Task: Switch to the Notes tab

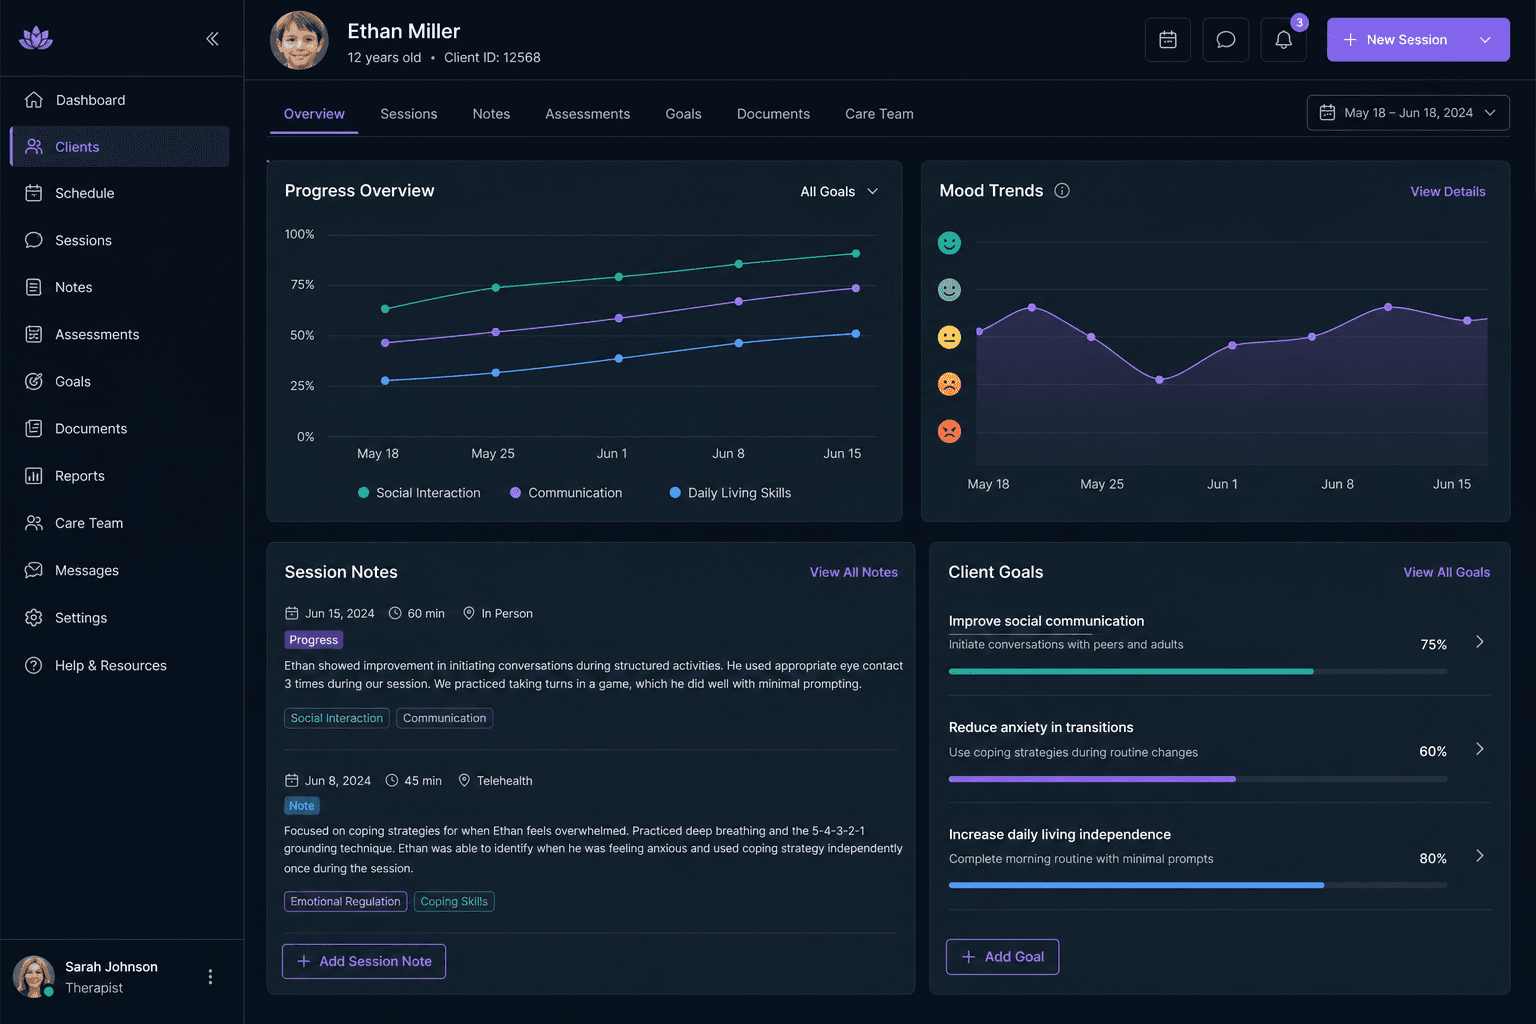Action: click(491, 114)
